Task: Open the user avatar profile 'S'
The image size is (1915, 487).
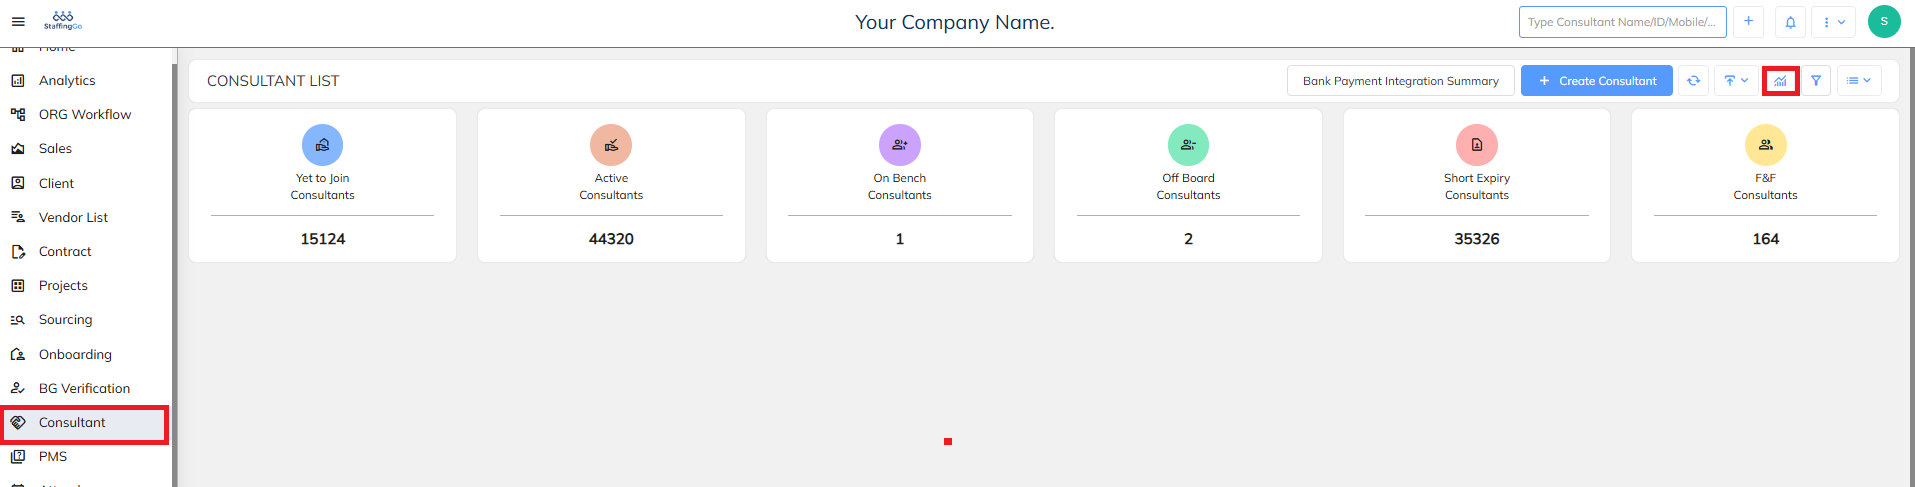Action: [1884, 22]
